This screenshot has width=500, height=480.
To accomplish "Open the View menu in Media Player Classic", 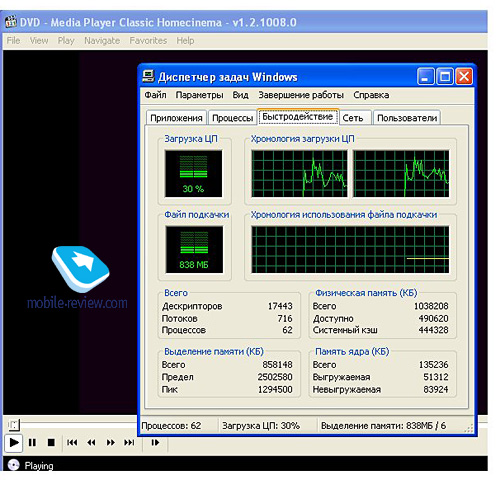I will 39,41.
